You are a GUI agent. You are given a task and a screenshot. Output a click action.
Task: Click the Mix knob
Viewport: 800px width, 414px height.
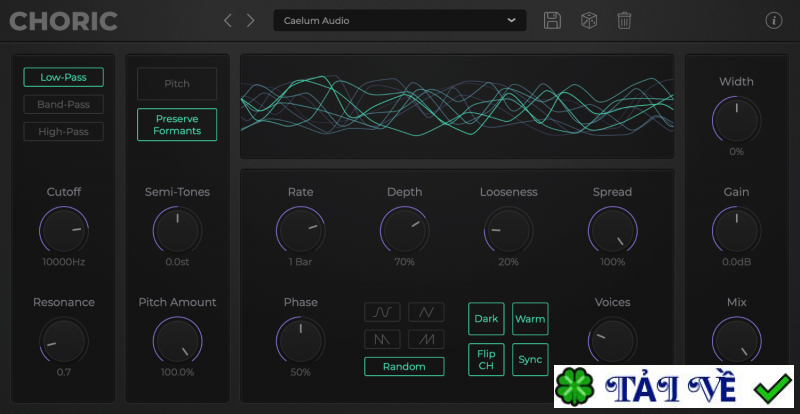[x=737, y=340]
